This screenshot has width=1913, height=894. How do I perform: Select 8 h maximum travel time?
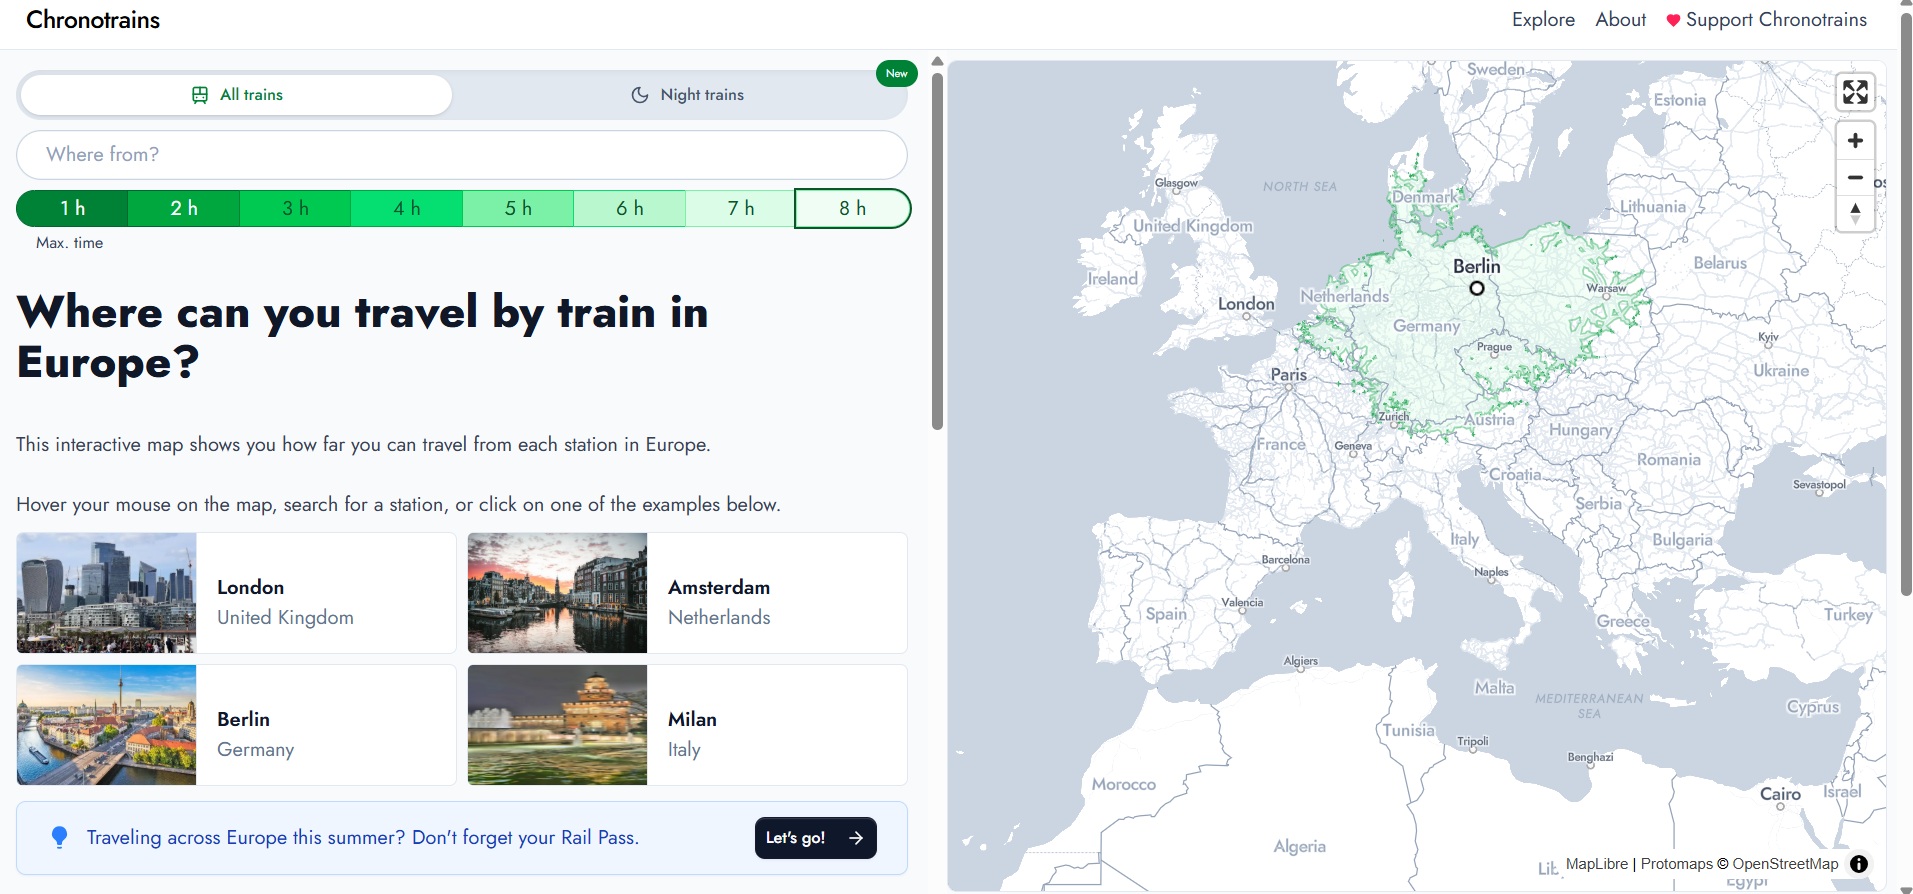[852, 208]
